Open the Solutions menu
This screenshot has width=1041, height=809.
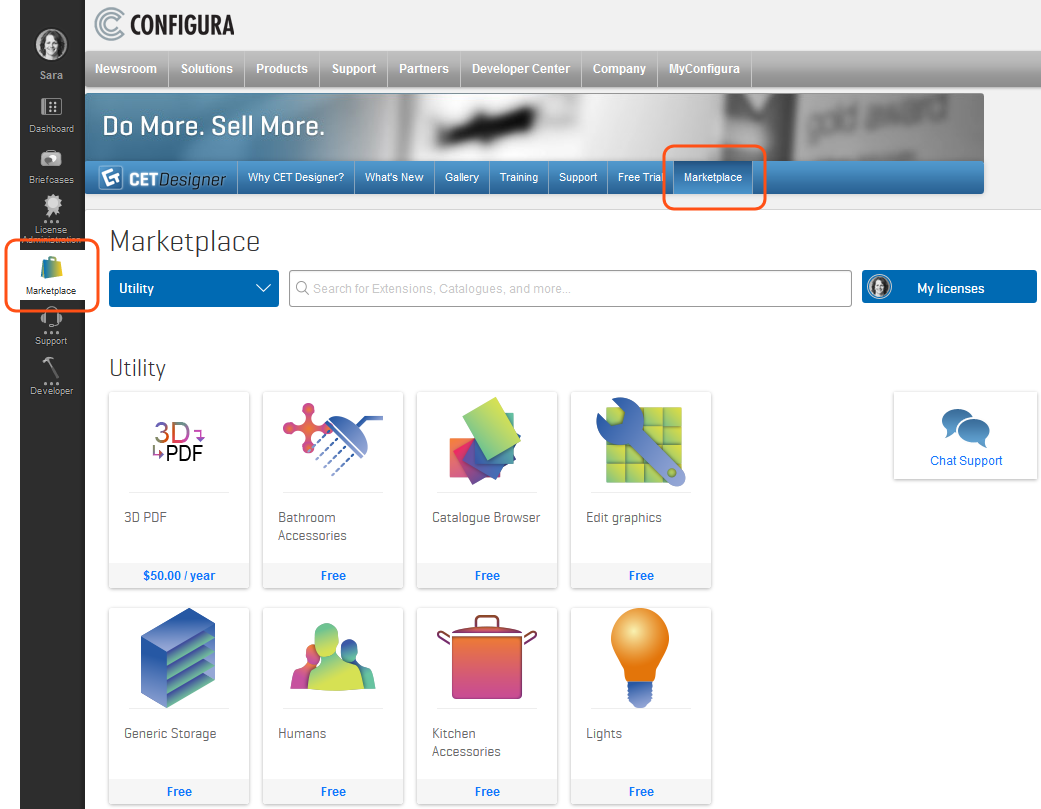pyautogui.click(x=206, y=69)
